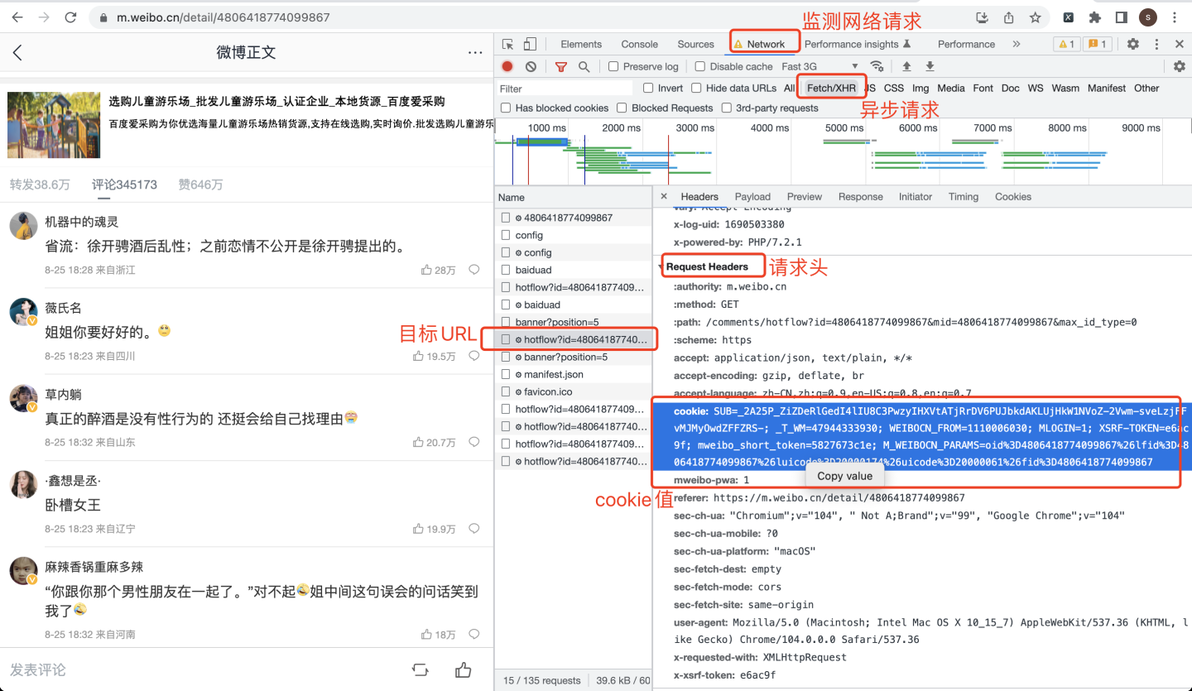The height and width of the screenshot is (691, 1192).
Task: Click the inspect element picker icon
Action: (508, 44)
